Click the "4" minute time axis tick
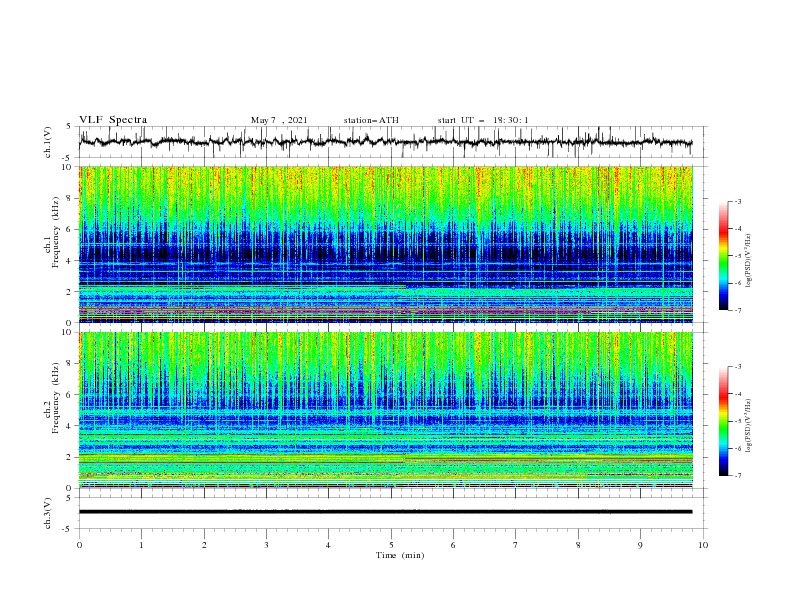 click(328, 545)
